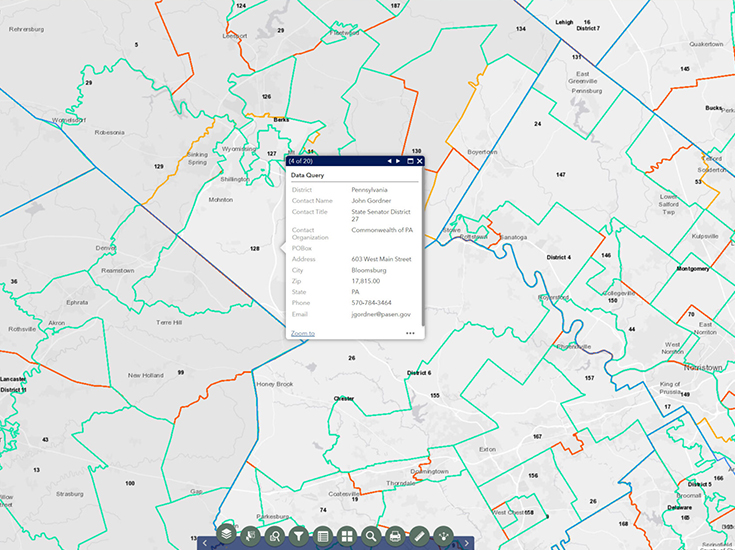Open the magnifier search widget
Viewport: 735px width, 550px height.
point(371,536)
